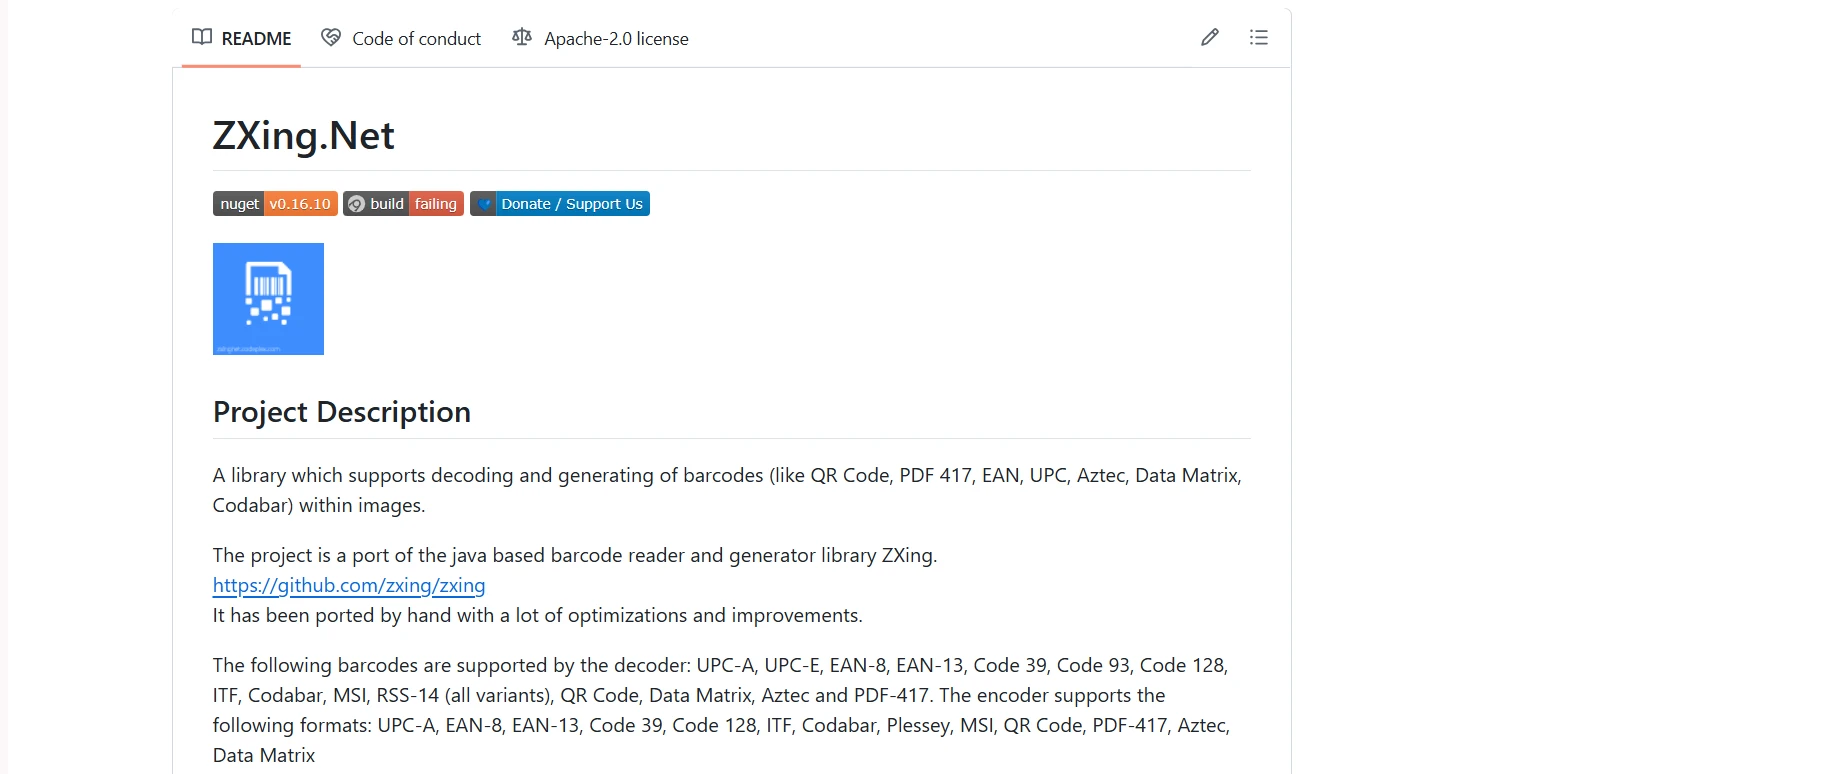Image resolution: width=1821 pixels, height=774 pixels.
Task: Switch to the README tab
Action: click(x=256, y=39)
